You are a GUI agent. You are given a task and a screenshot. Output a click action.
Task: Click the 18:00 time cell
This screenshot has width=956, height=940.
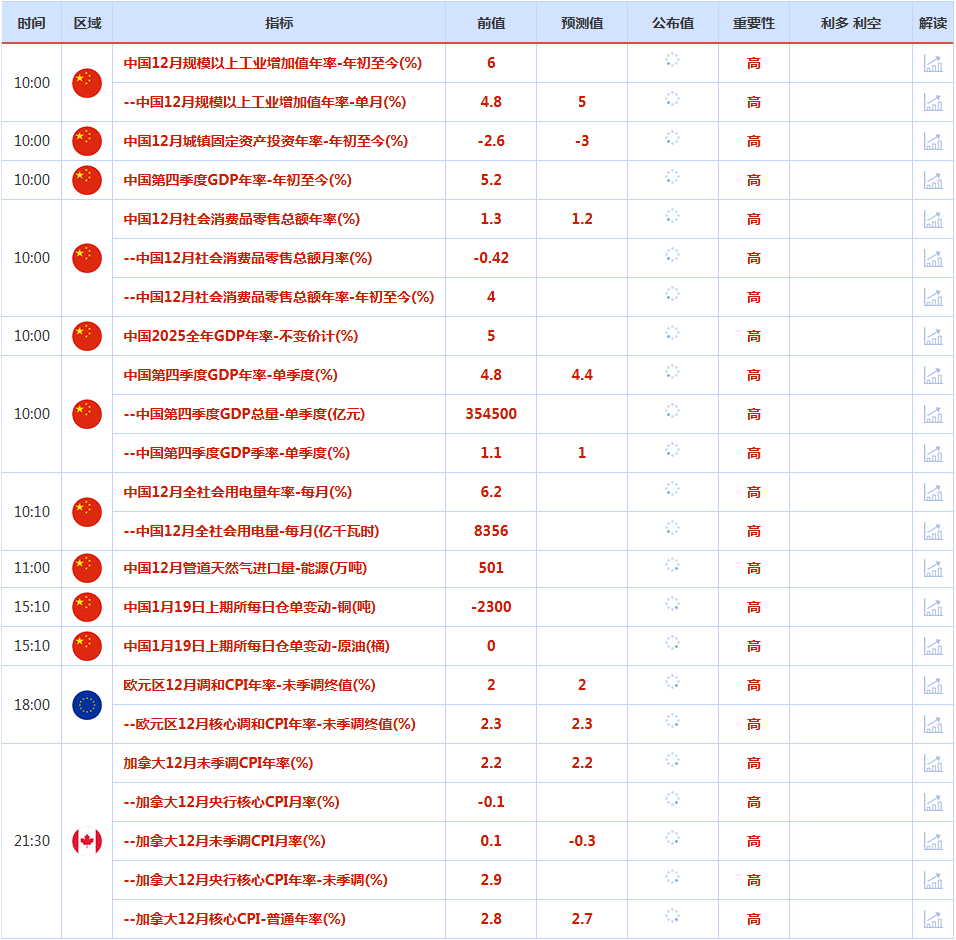coord(32,705)
